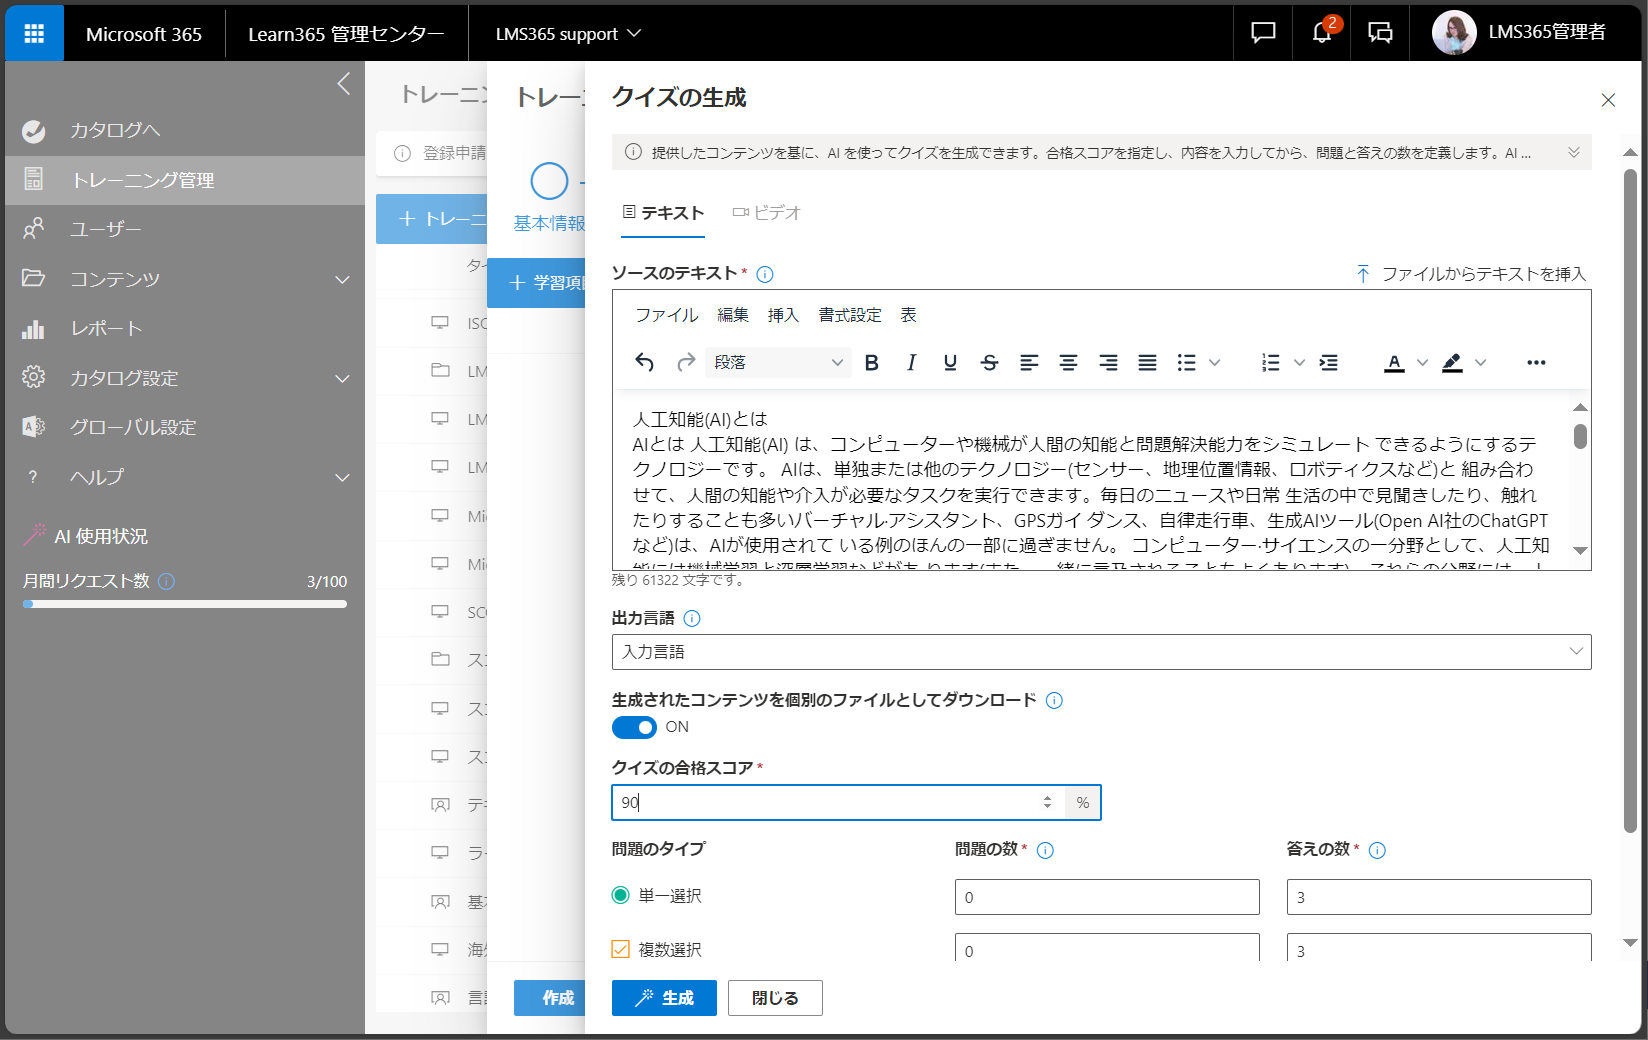Screen dimensions: 1648x1040
Task: Open the ファイル editor menu
Action: pyautogui.click(x=667, y=315)
